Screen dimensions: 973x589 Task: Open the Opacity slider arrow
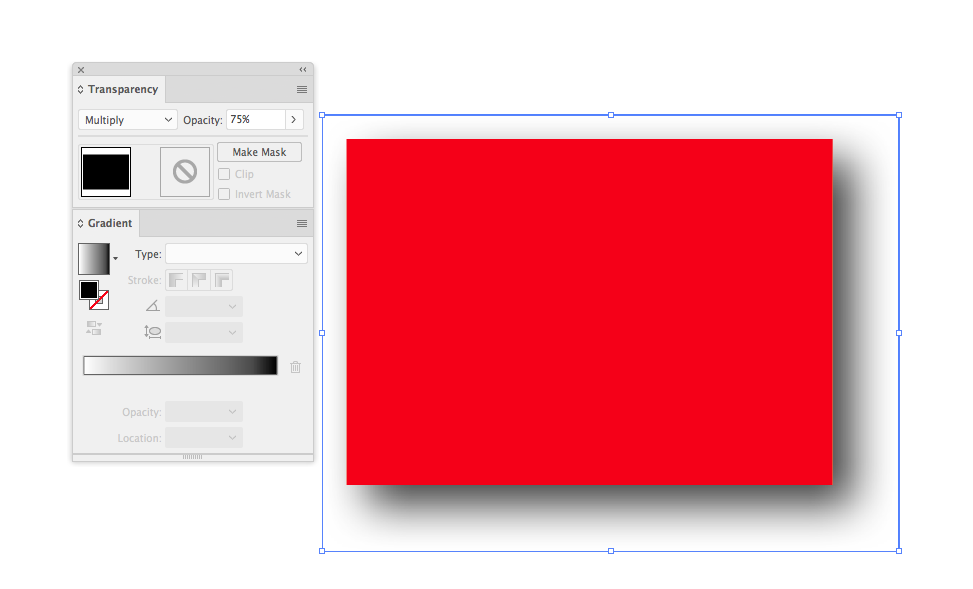point(294,120)
